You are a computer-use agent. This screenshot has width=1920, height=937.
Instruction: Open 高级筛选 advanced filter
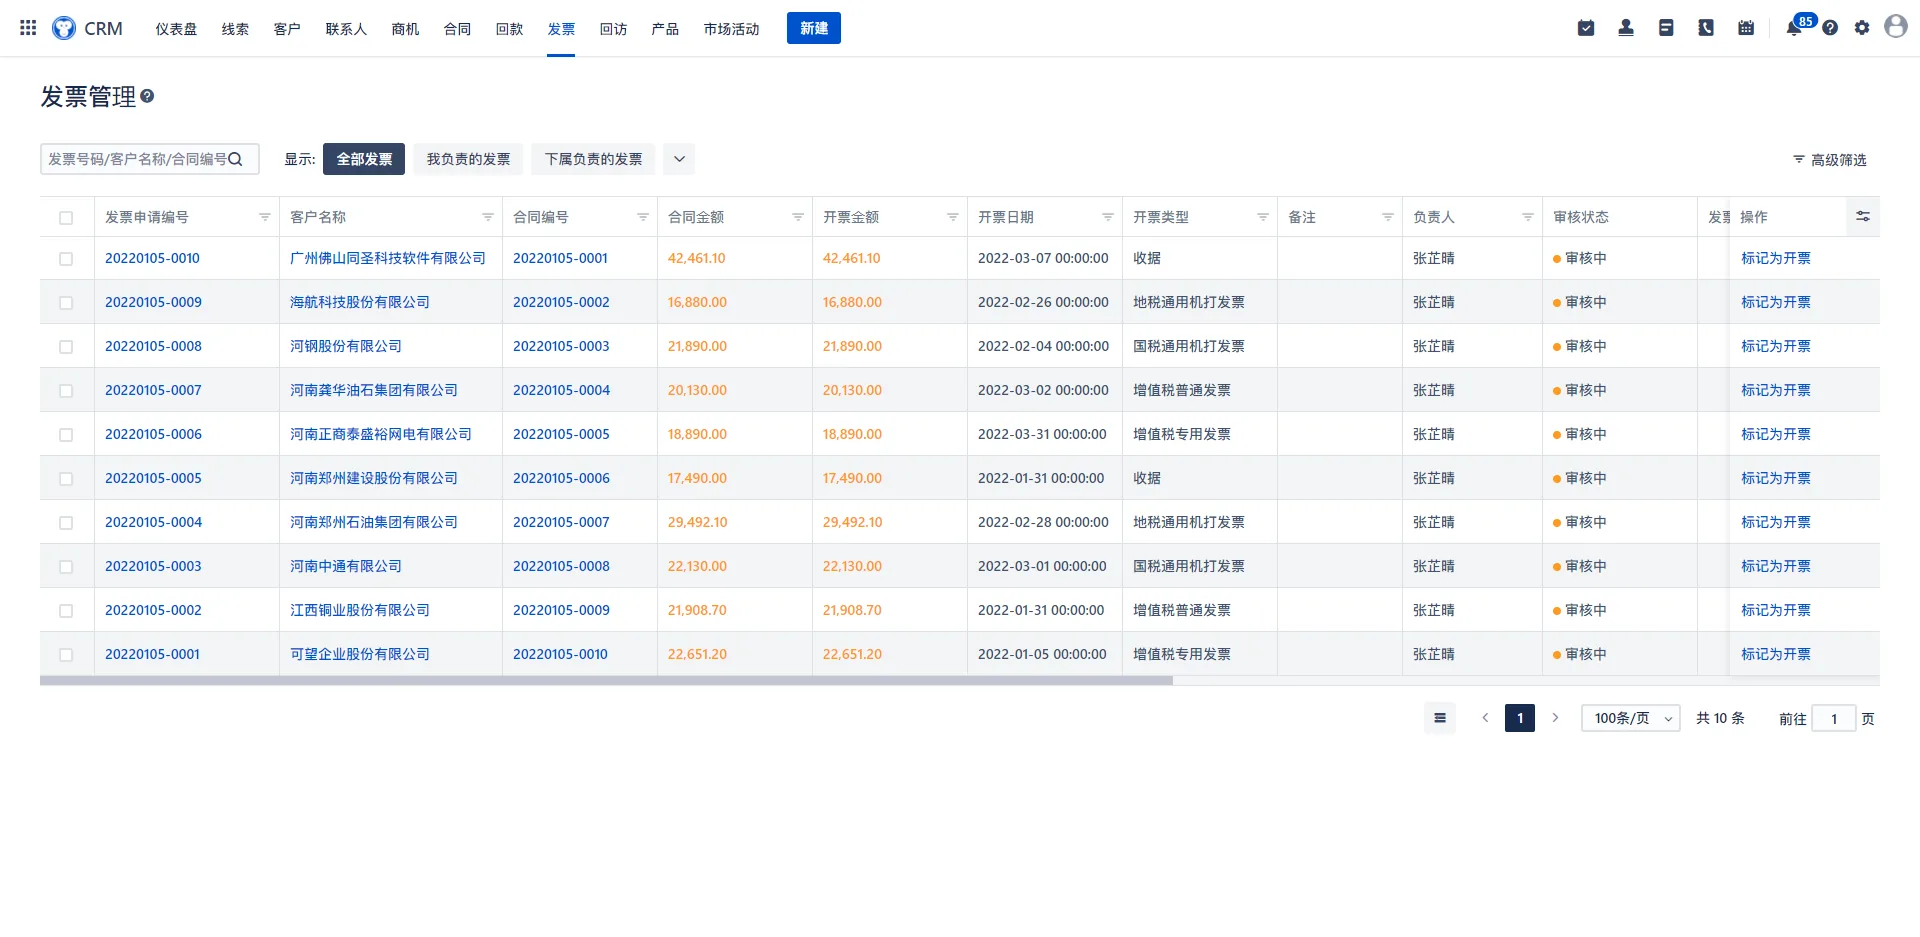pos(1830,160)
